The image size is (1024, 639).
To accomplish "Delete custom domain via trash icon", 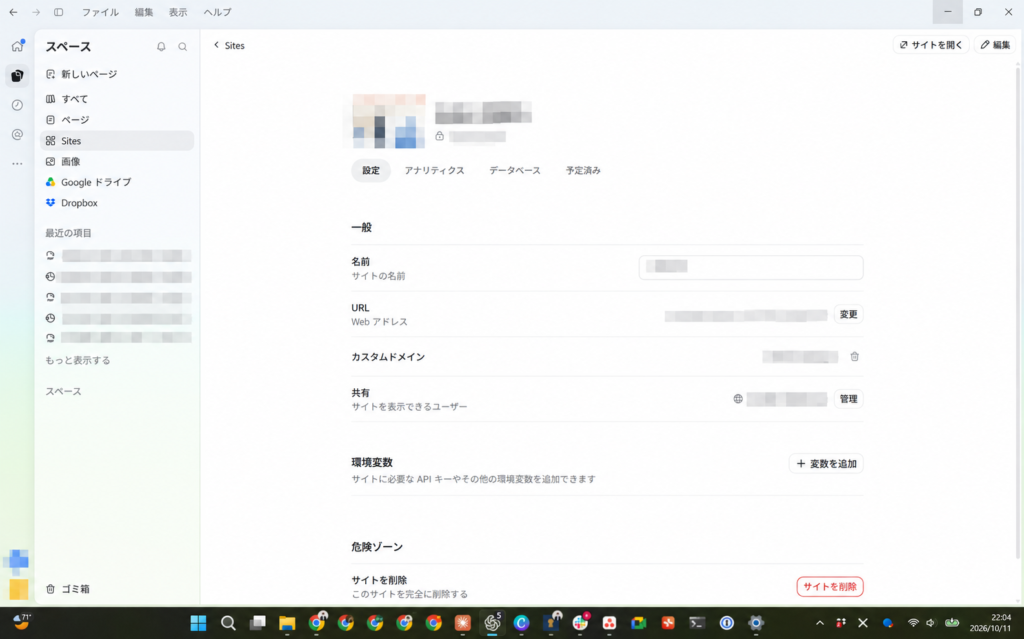I will 854,357.
